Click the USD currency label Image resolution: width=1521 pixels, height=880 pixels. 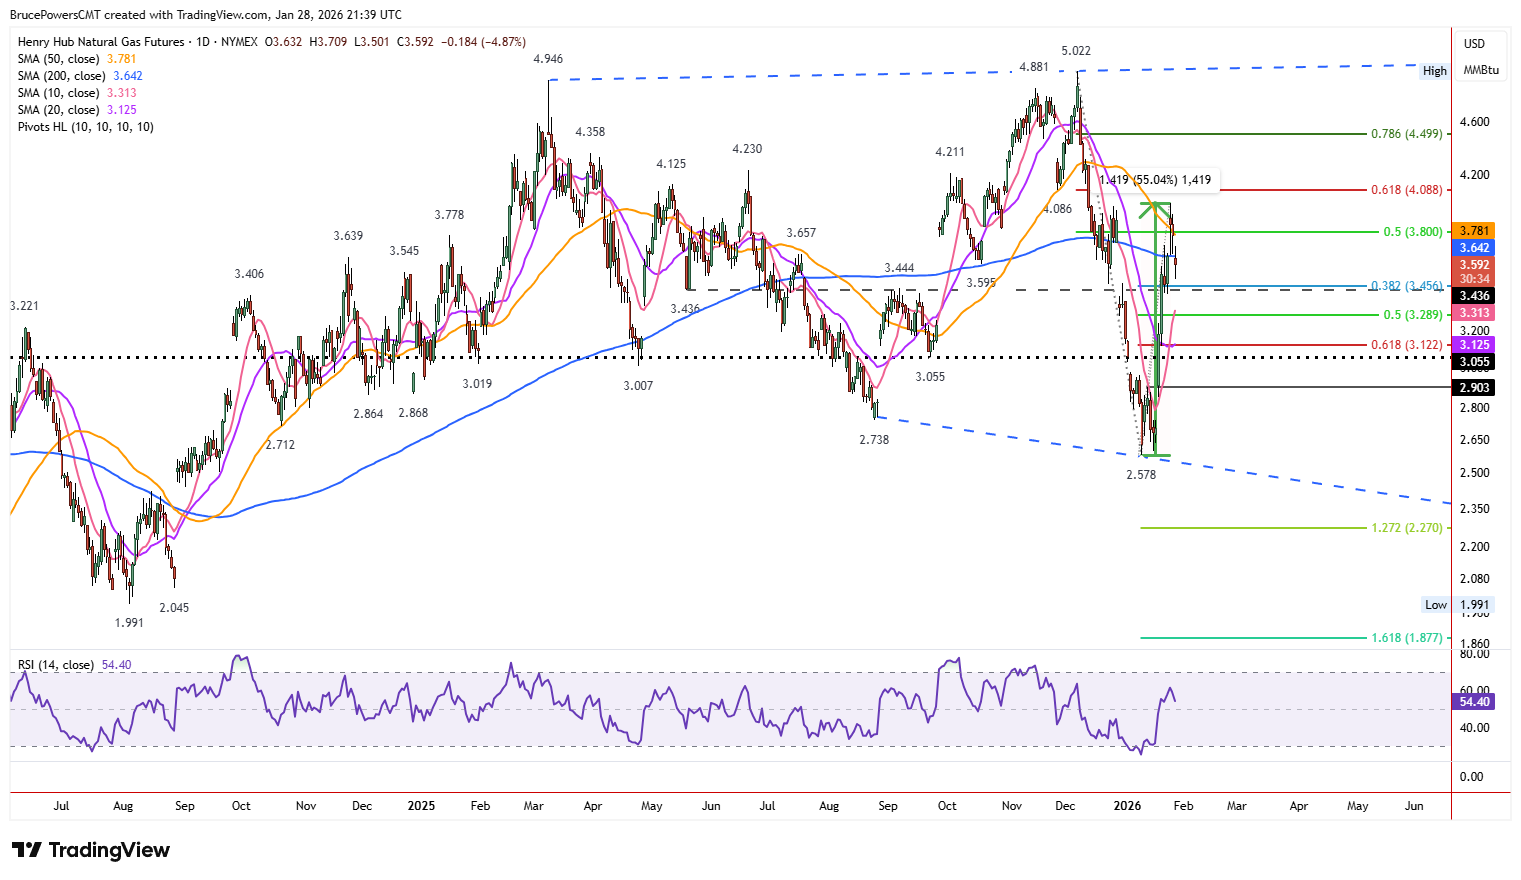tap(1474, 44)
